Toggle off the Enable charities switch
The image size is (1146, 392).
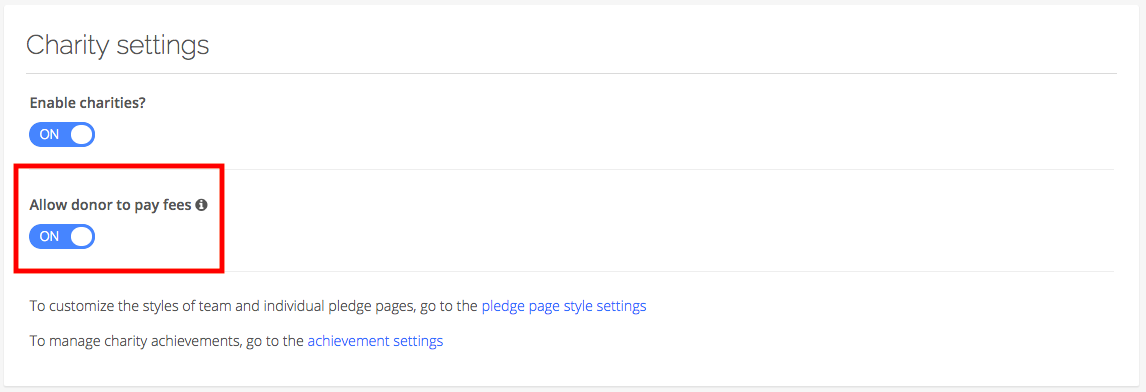pyautogui.click(x=62, y=135)
